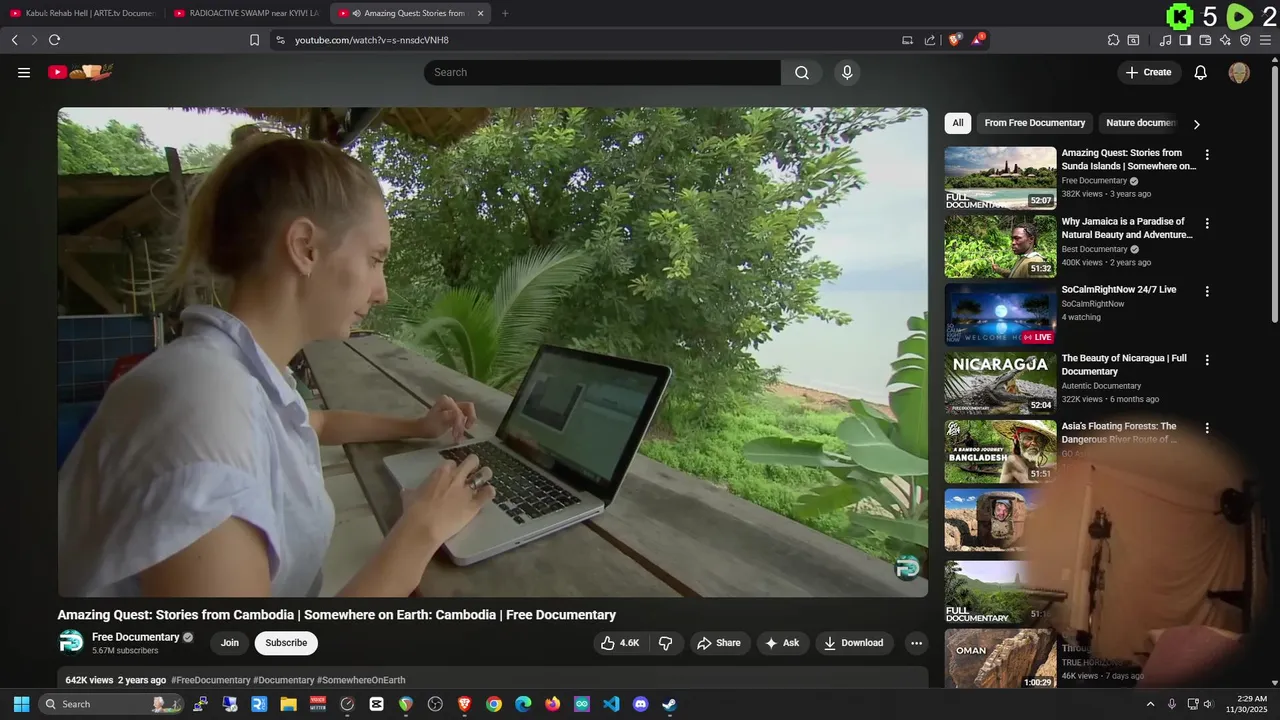This screenshot has width=1280, height=720.
Task: Open options for Jamaica Paradise video
Action: click(x=1207, y=223)
